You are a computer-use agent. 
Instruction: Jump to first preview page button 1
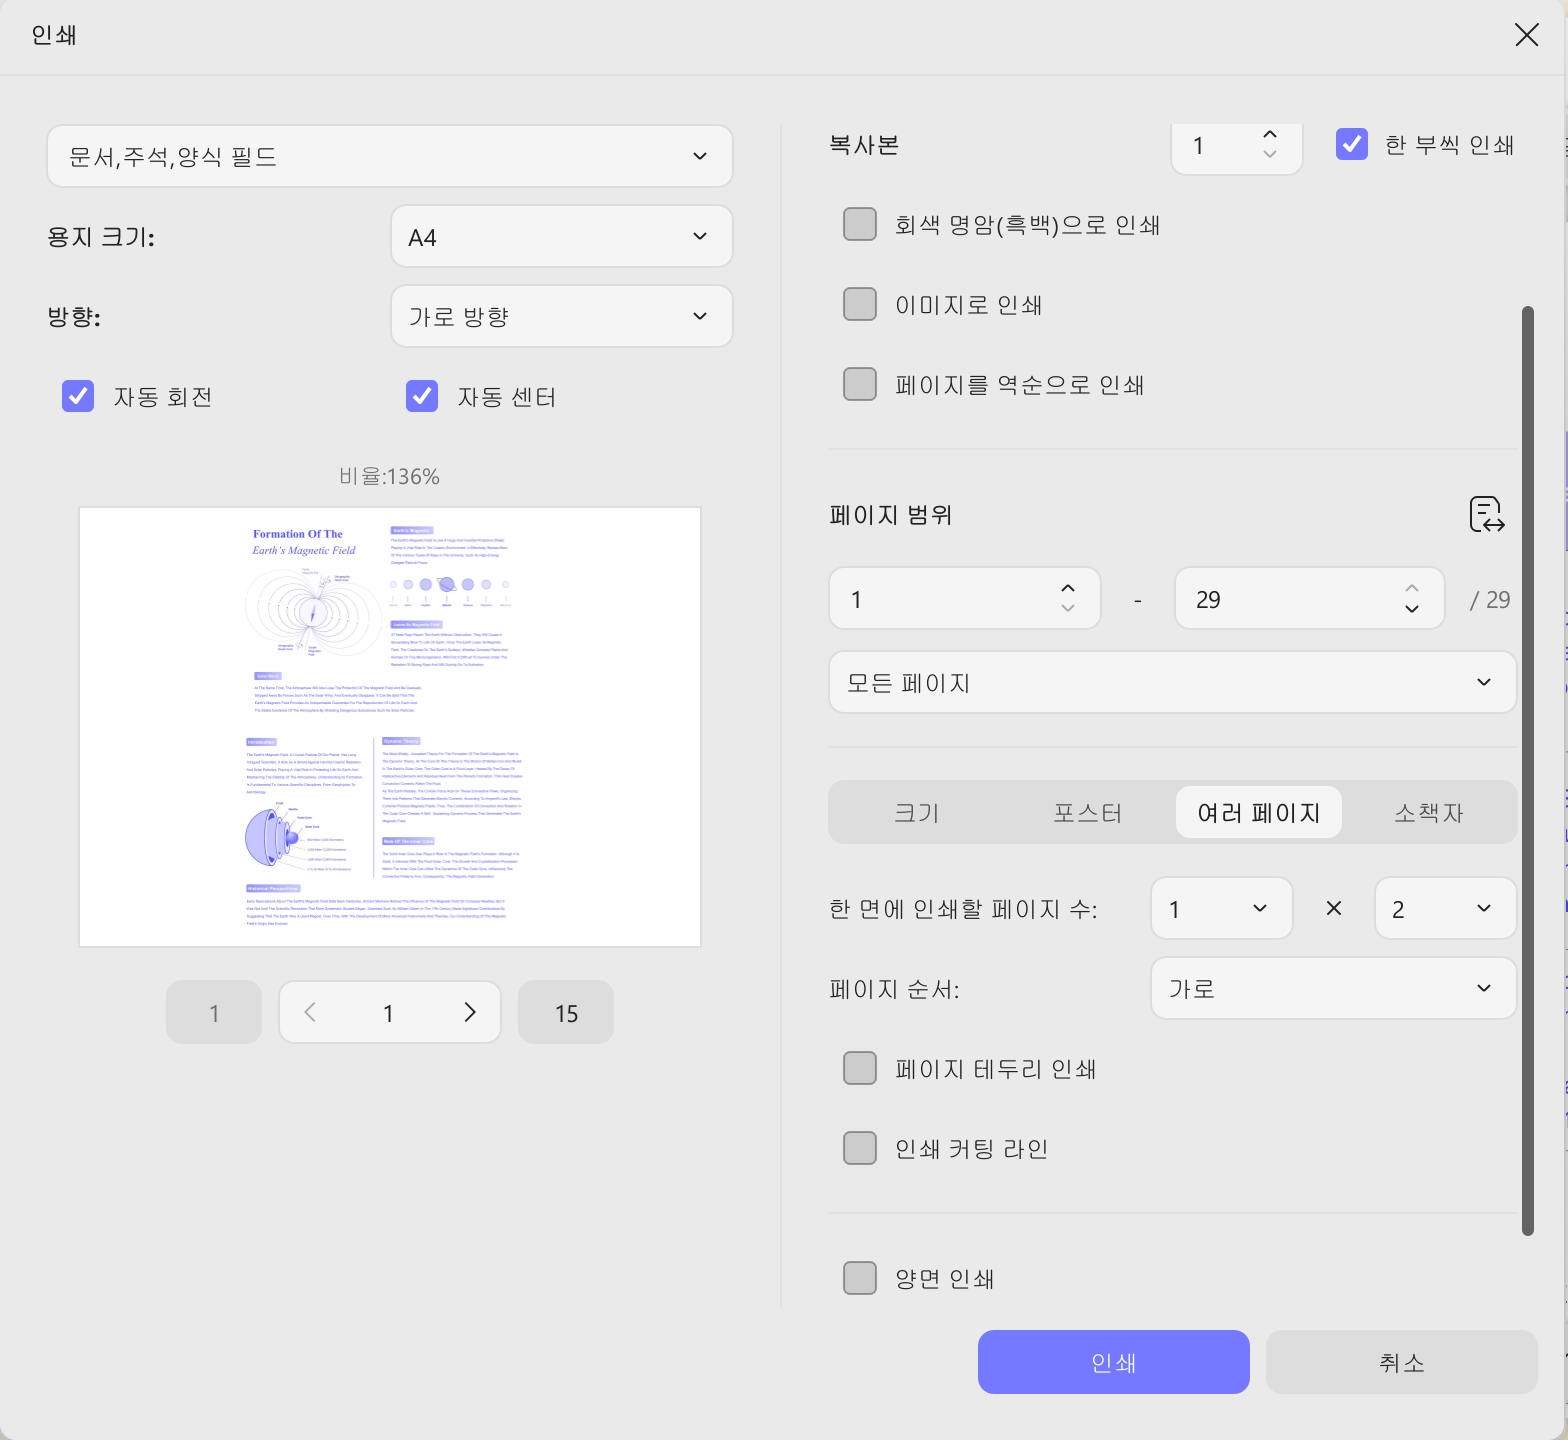(x=214, y=1012)
